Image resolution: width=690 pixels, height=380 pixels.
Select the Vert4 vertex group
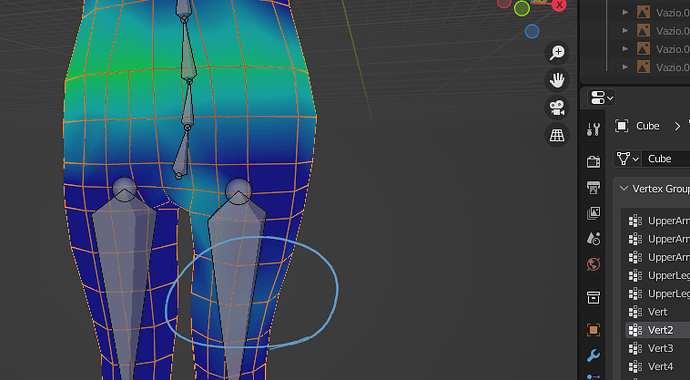point(658,366)
